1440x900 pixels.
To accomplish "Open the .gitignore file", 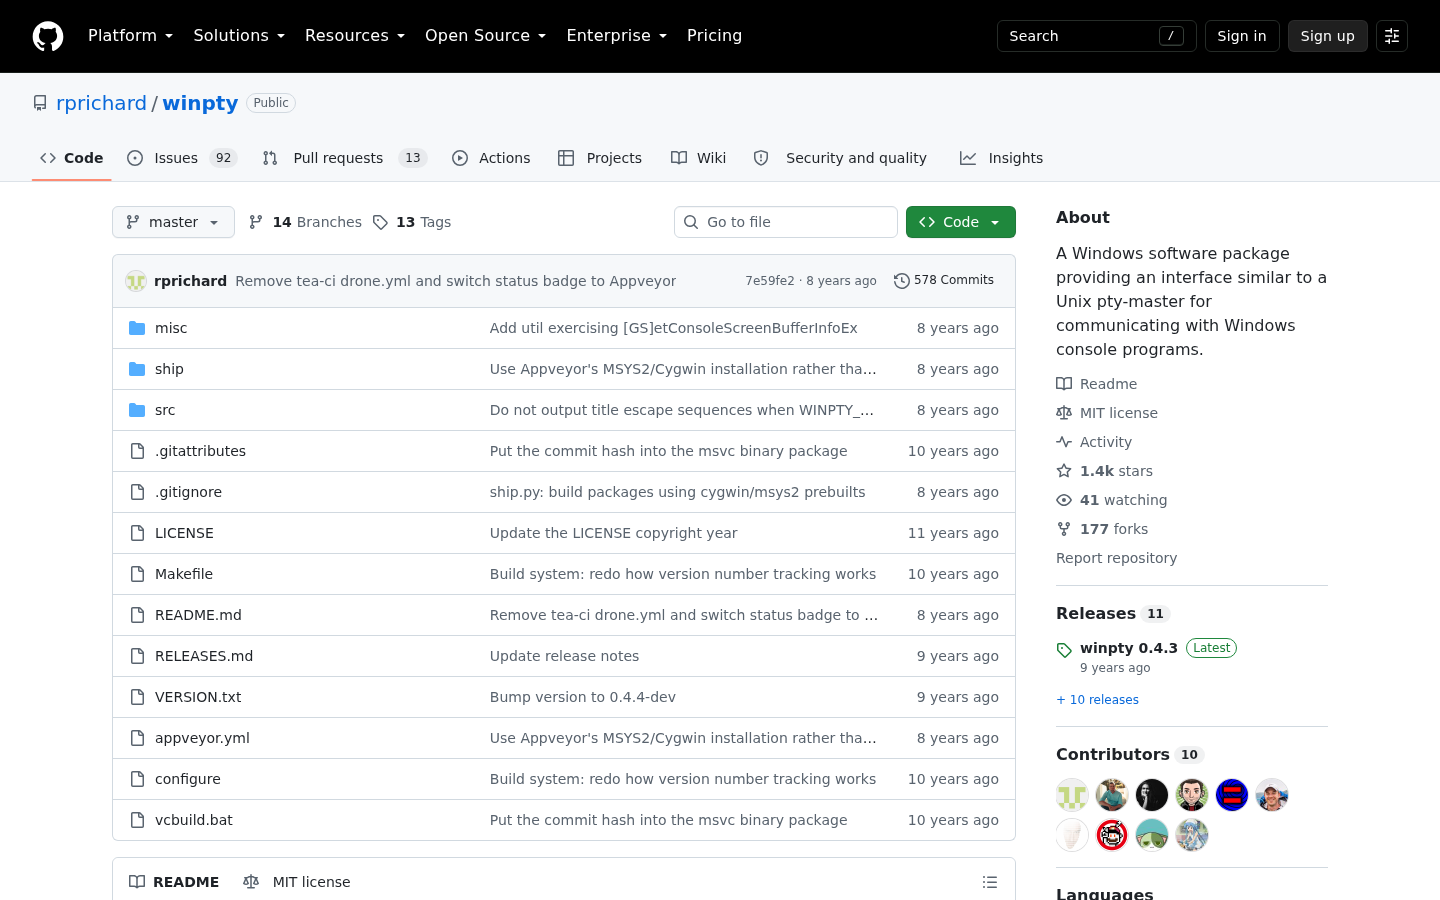I will point(188,492).
